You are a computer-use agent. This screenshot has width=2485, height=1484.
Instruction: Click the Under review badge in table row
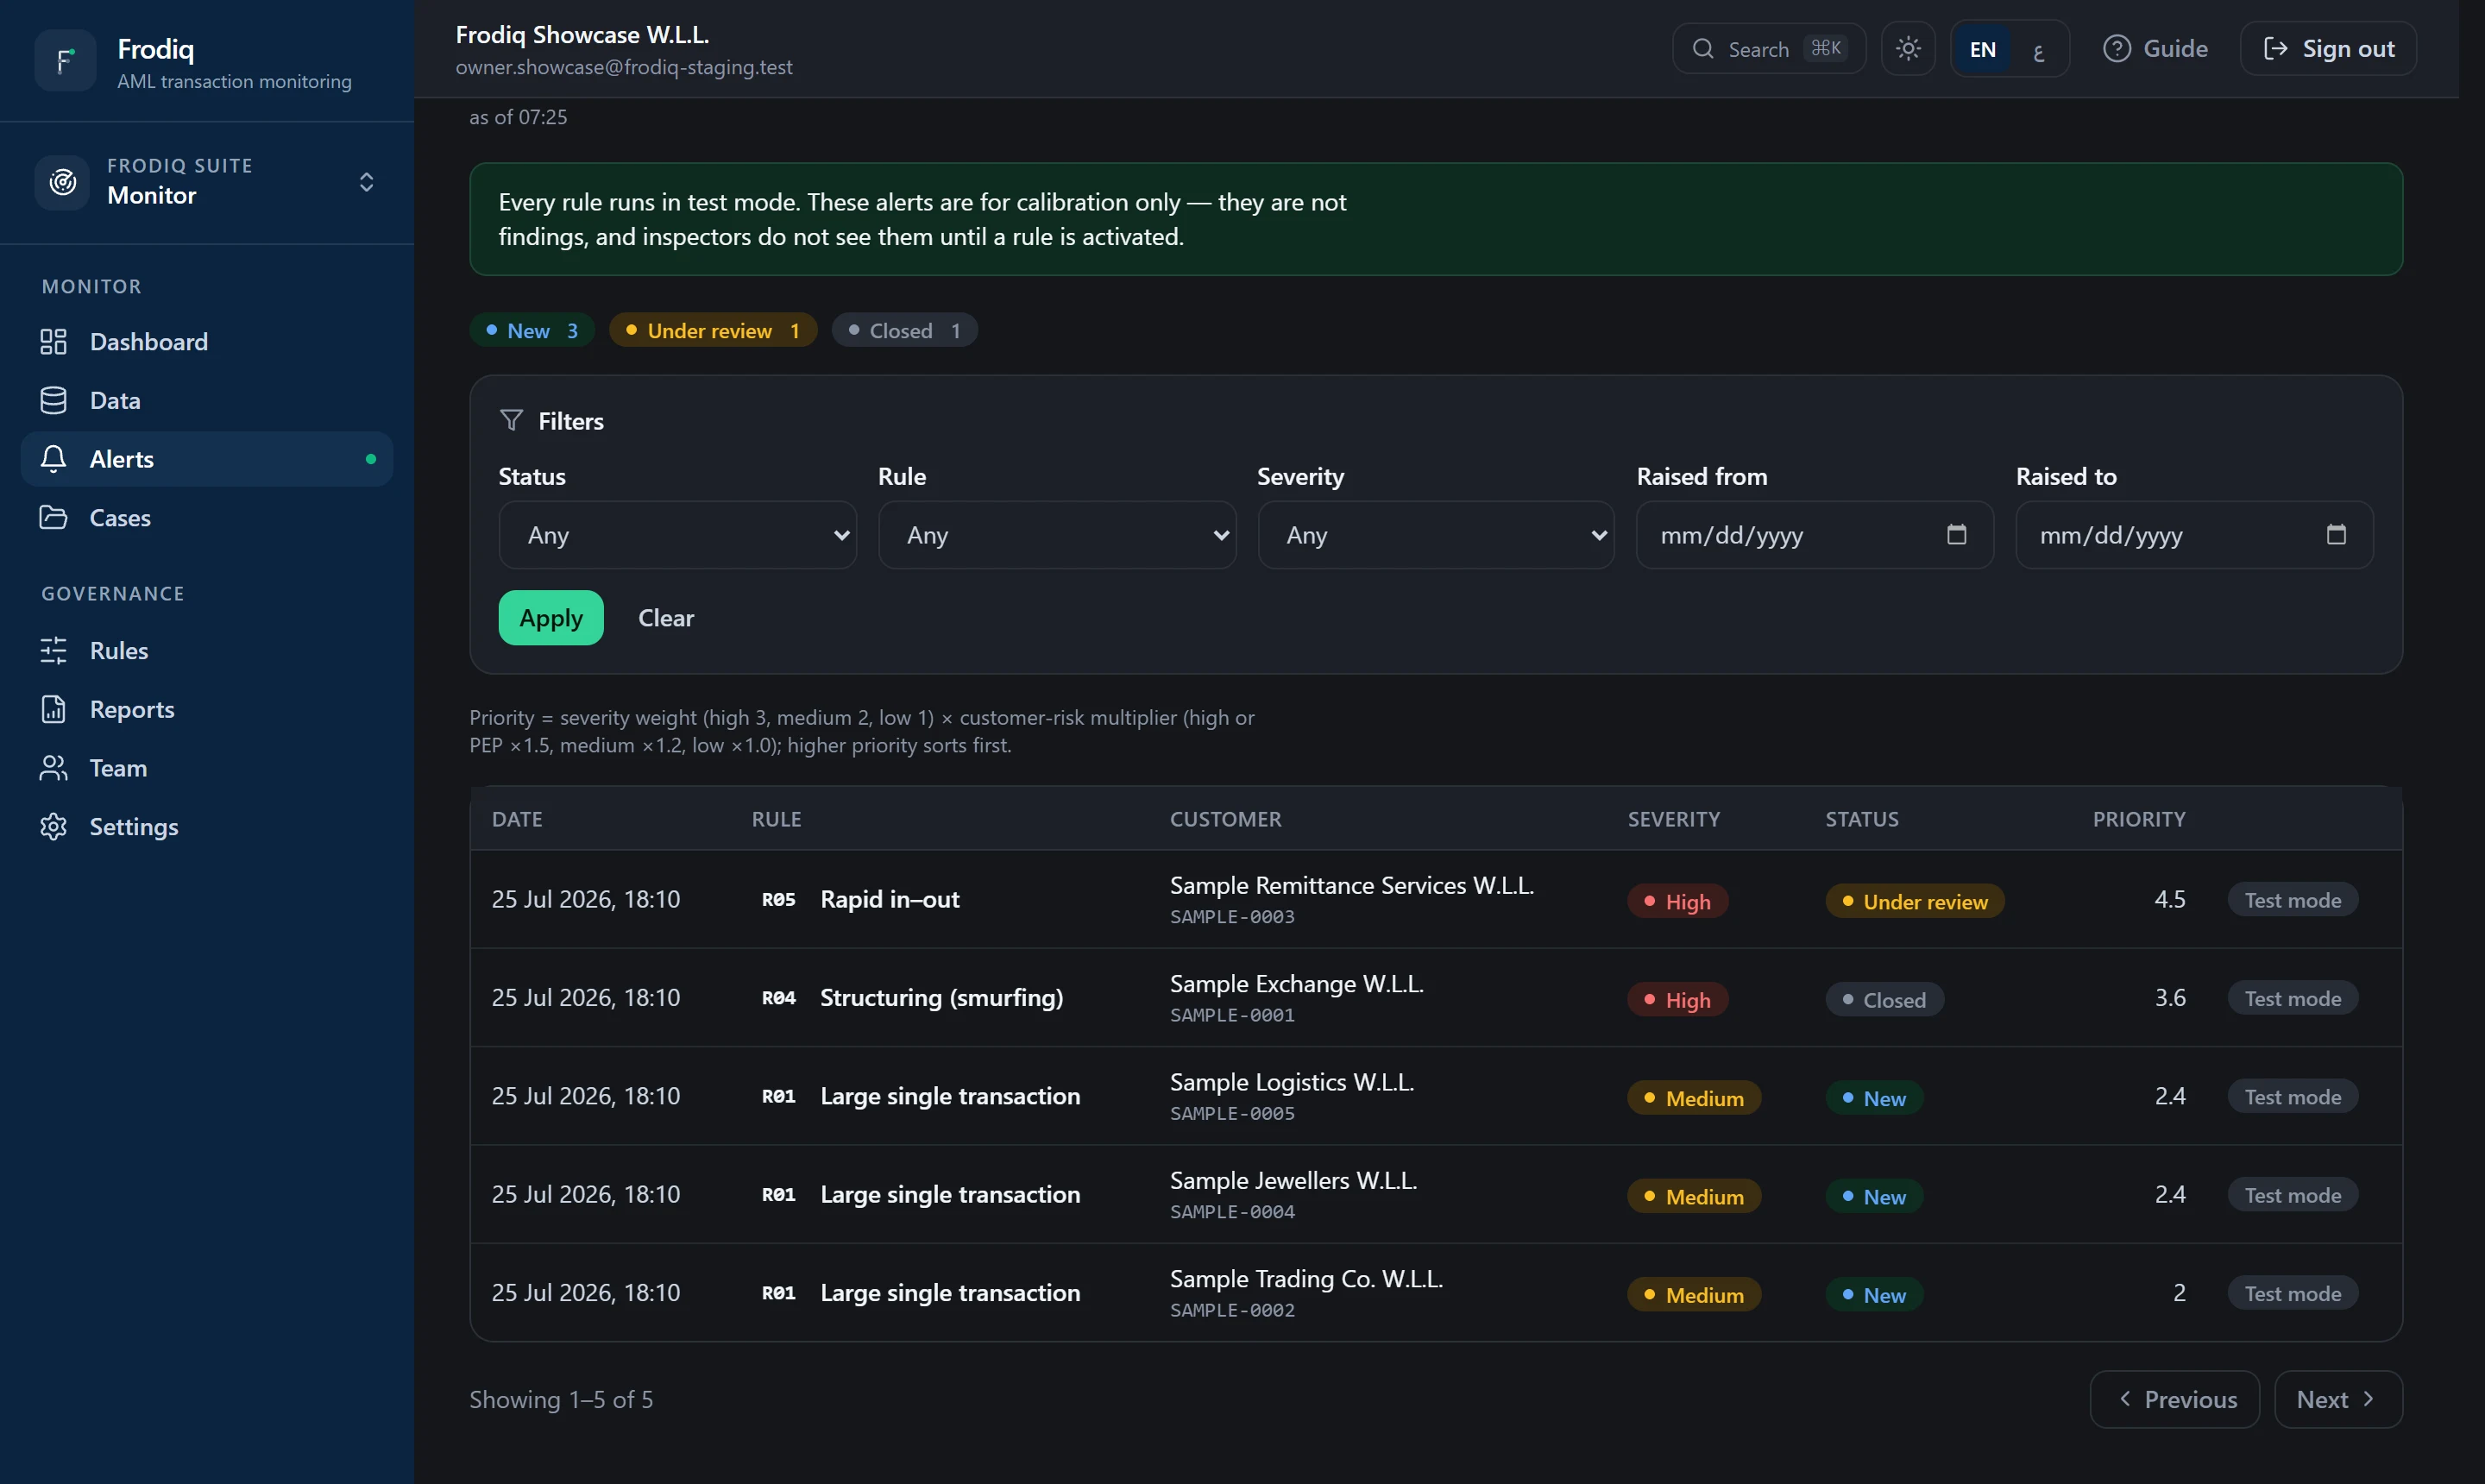[1914, 902]
